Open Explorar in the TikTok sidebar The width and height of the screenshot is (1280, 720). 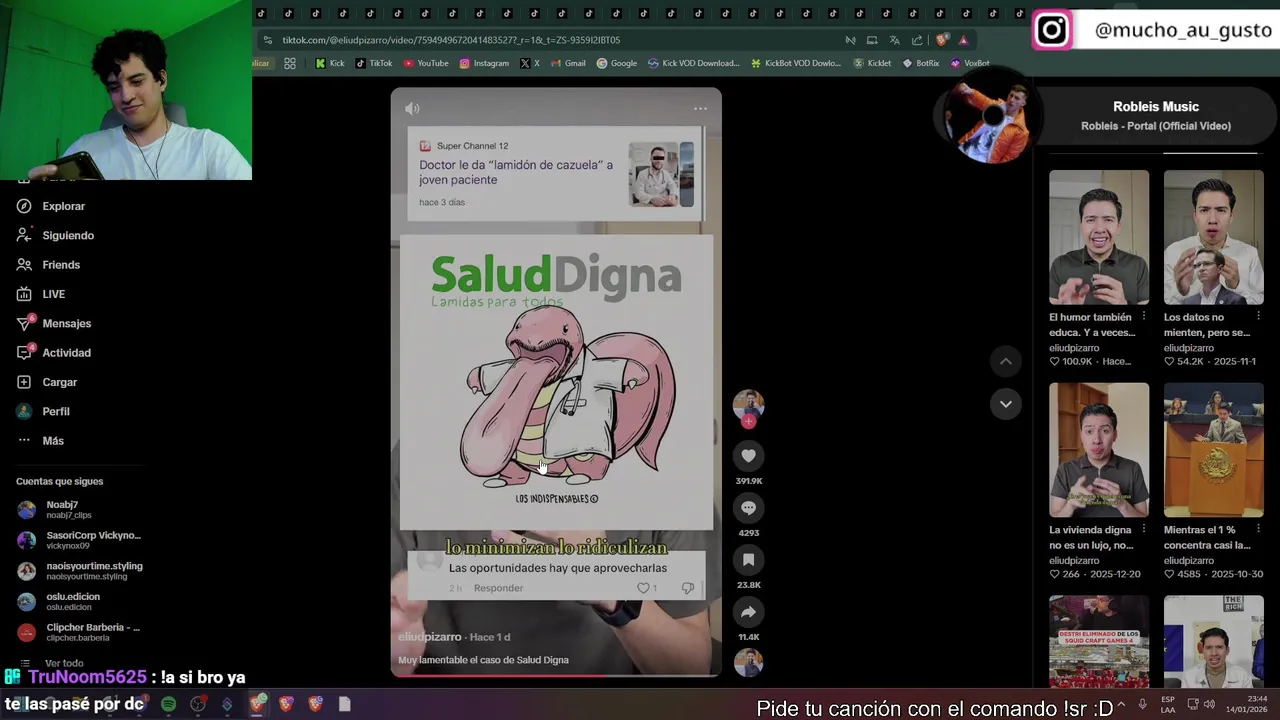click(52, 206)
